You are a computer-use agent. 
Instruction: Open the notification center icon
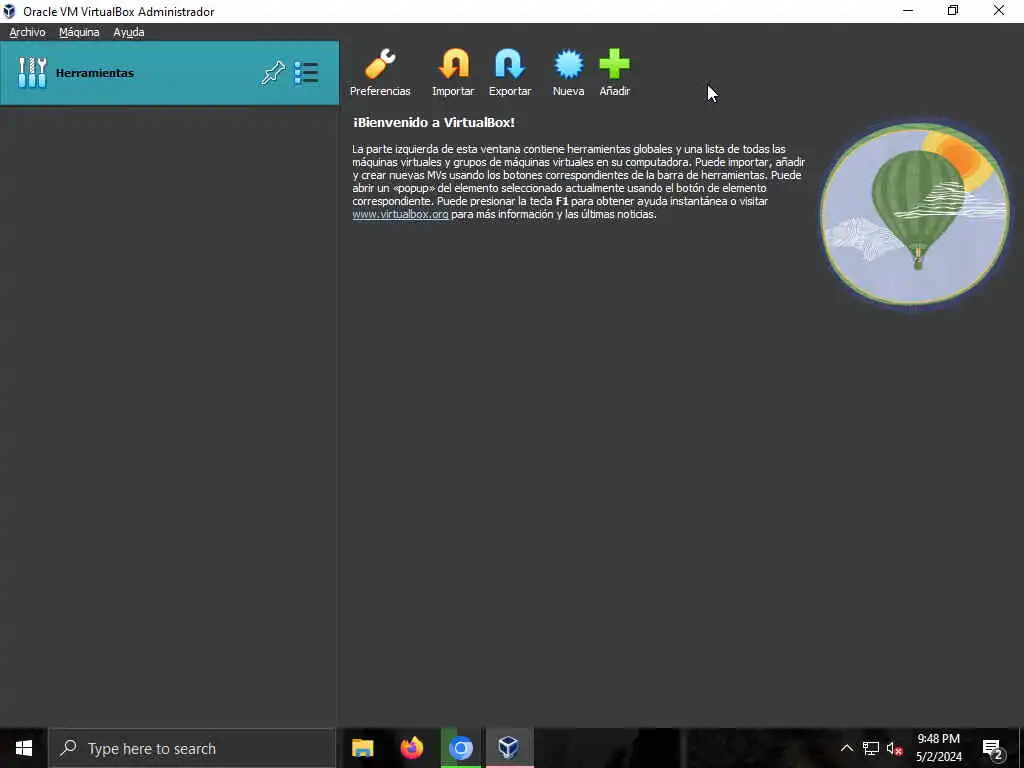tap(992, 748)
